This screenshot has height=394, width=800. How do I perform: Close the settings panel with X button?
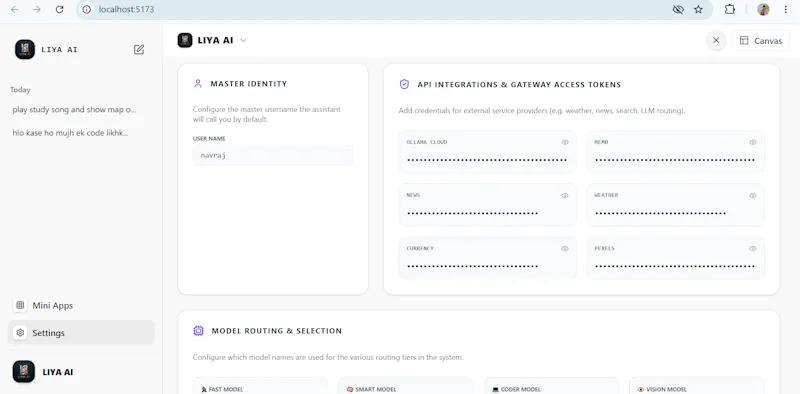coord(716,40)
